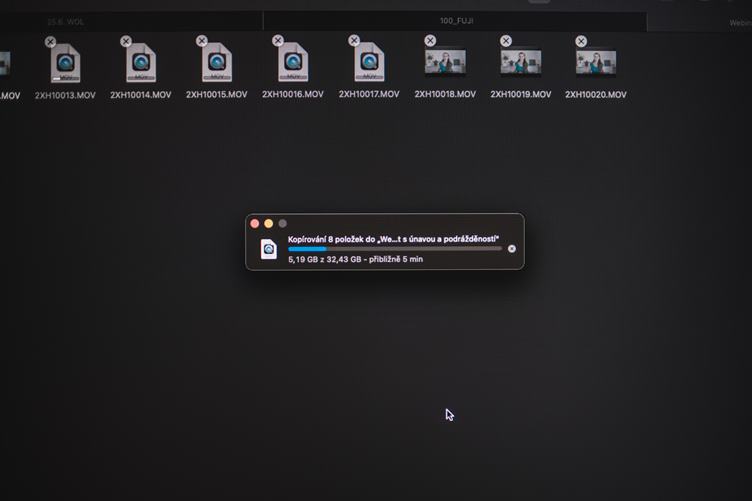Select the 2XH10014.MOV file icon
752x501 pixels.
pos(141,63)
